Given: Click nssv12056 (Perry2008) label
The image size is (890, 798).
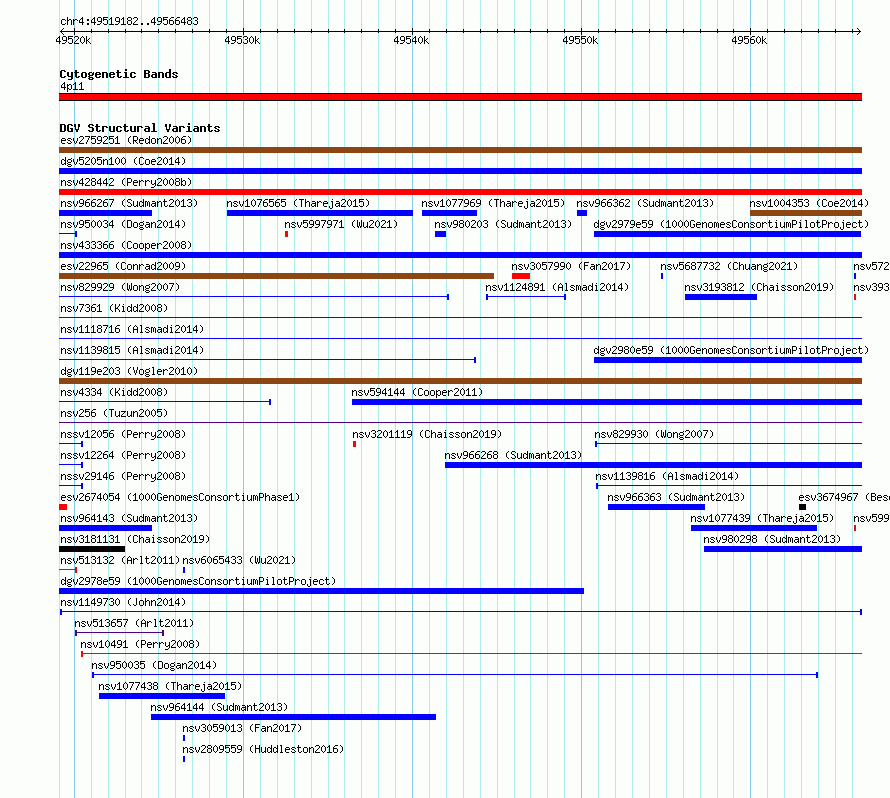Looking at the screenshot, I should 123,434.
